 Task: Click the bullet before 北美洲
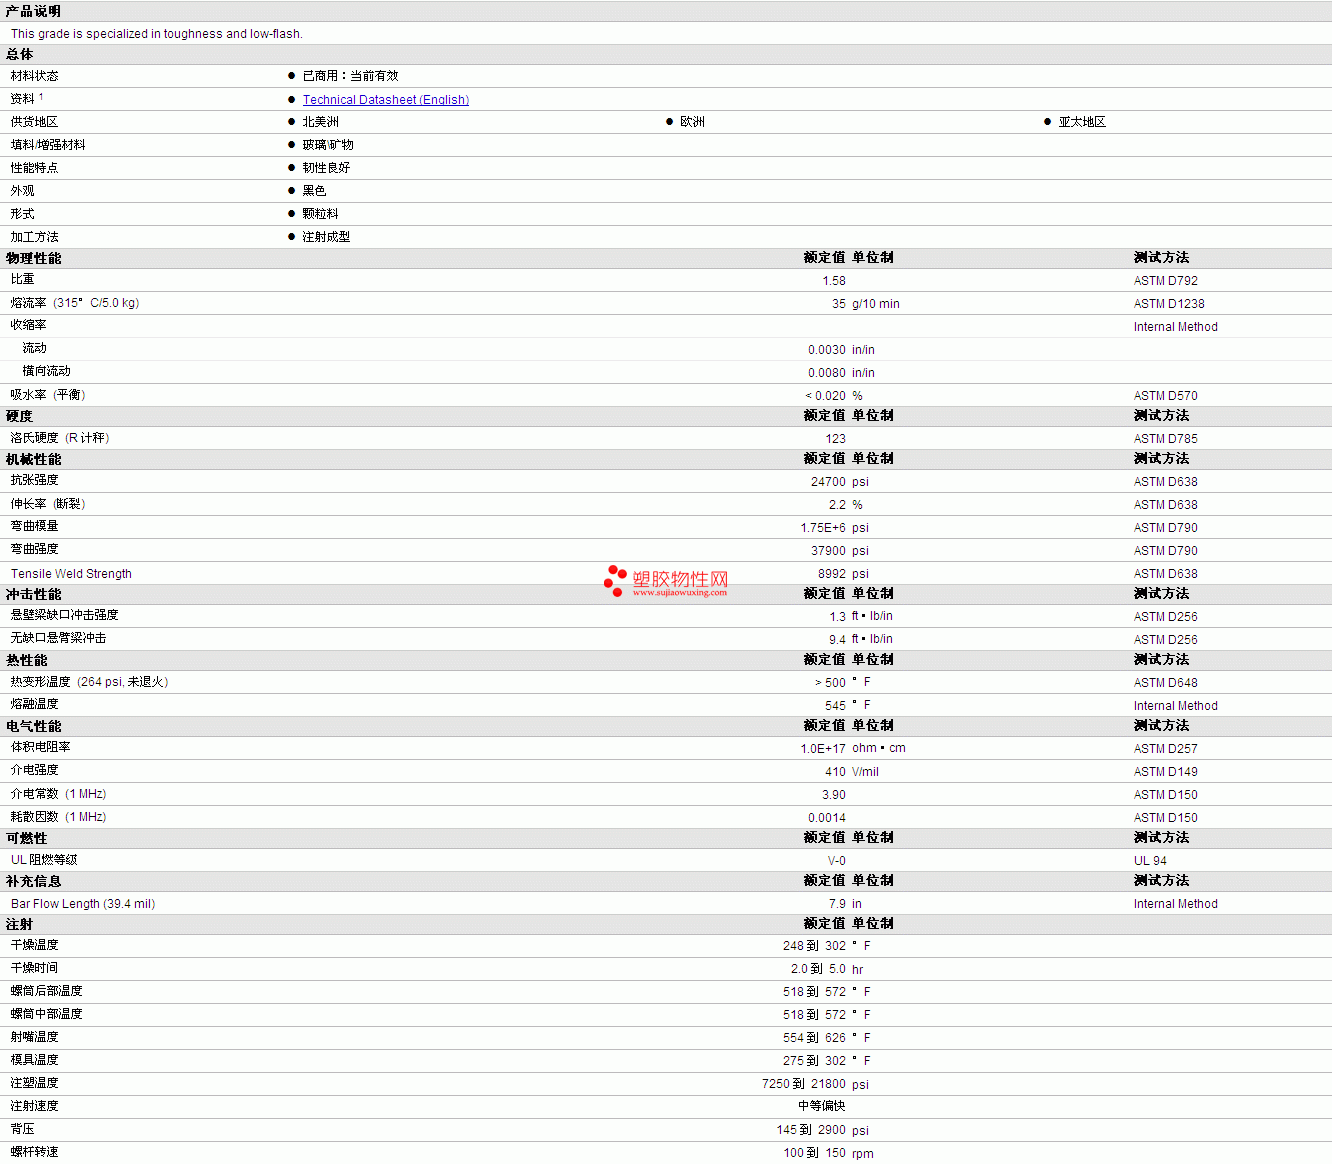tap(292, 122)
